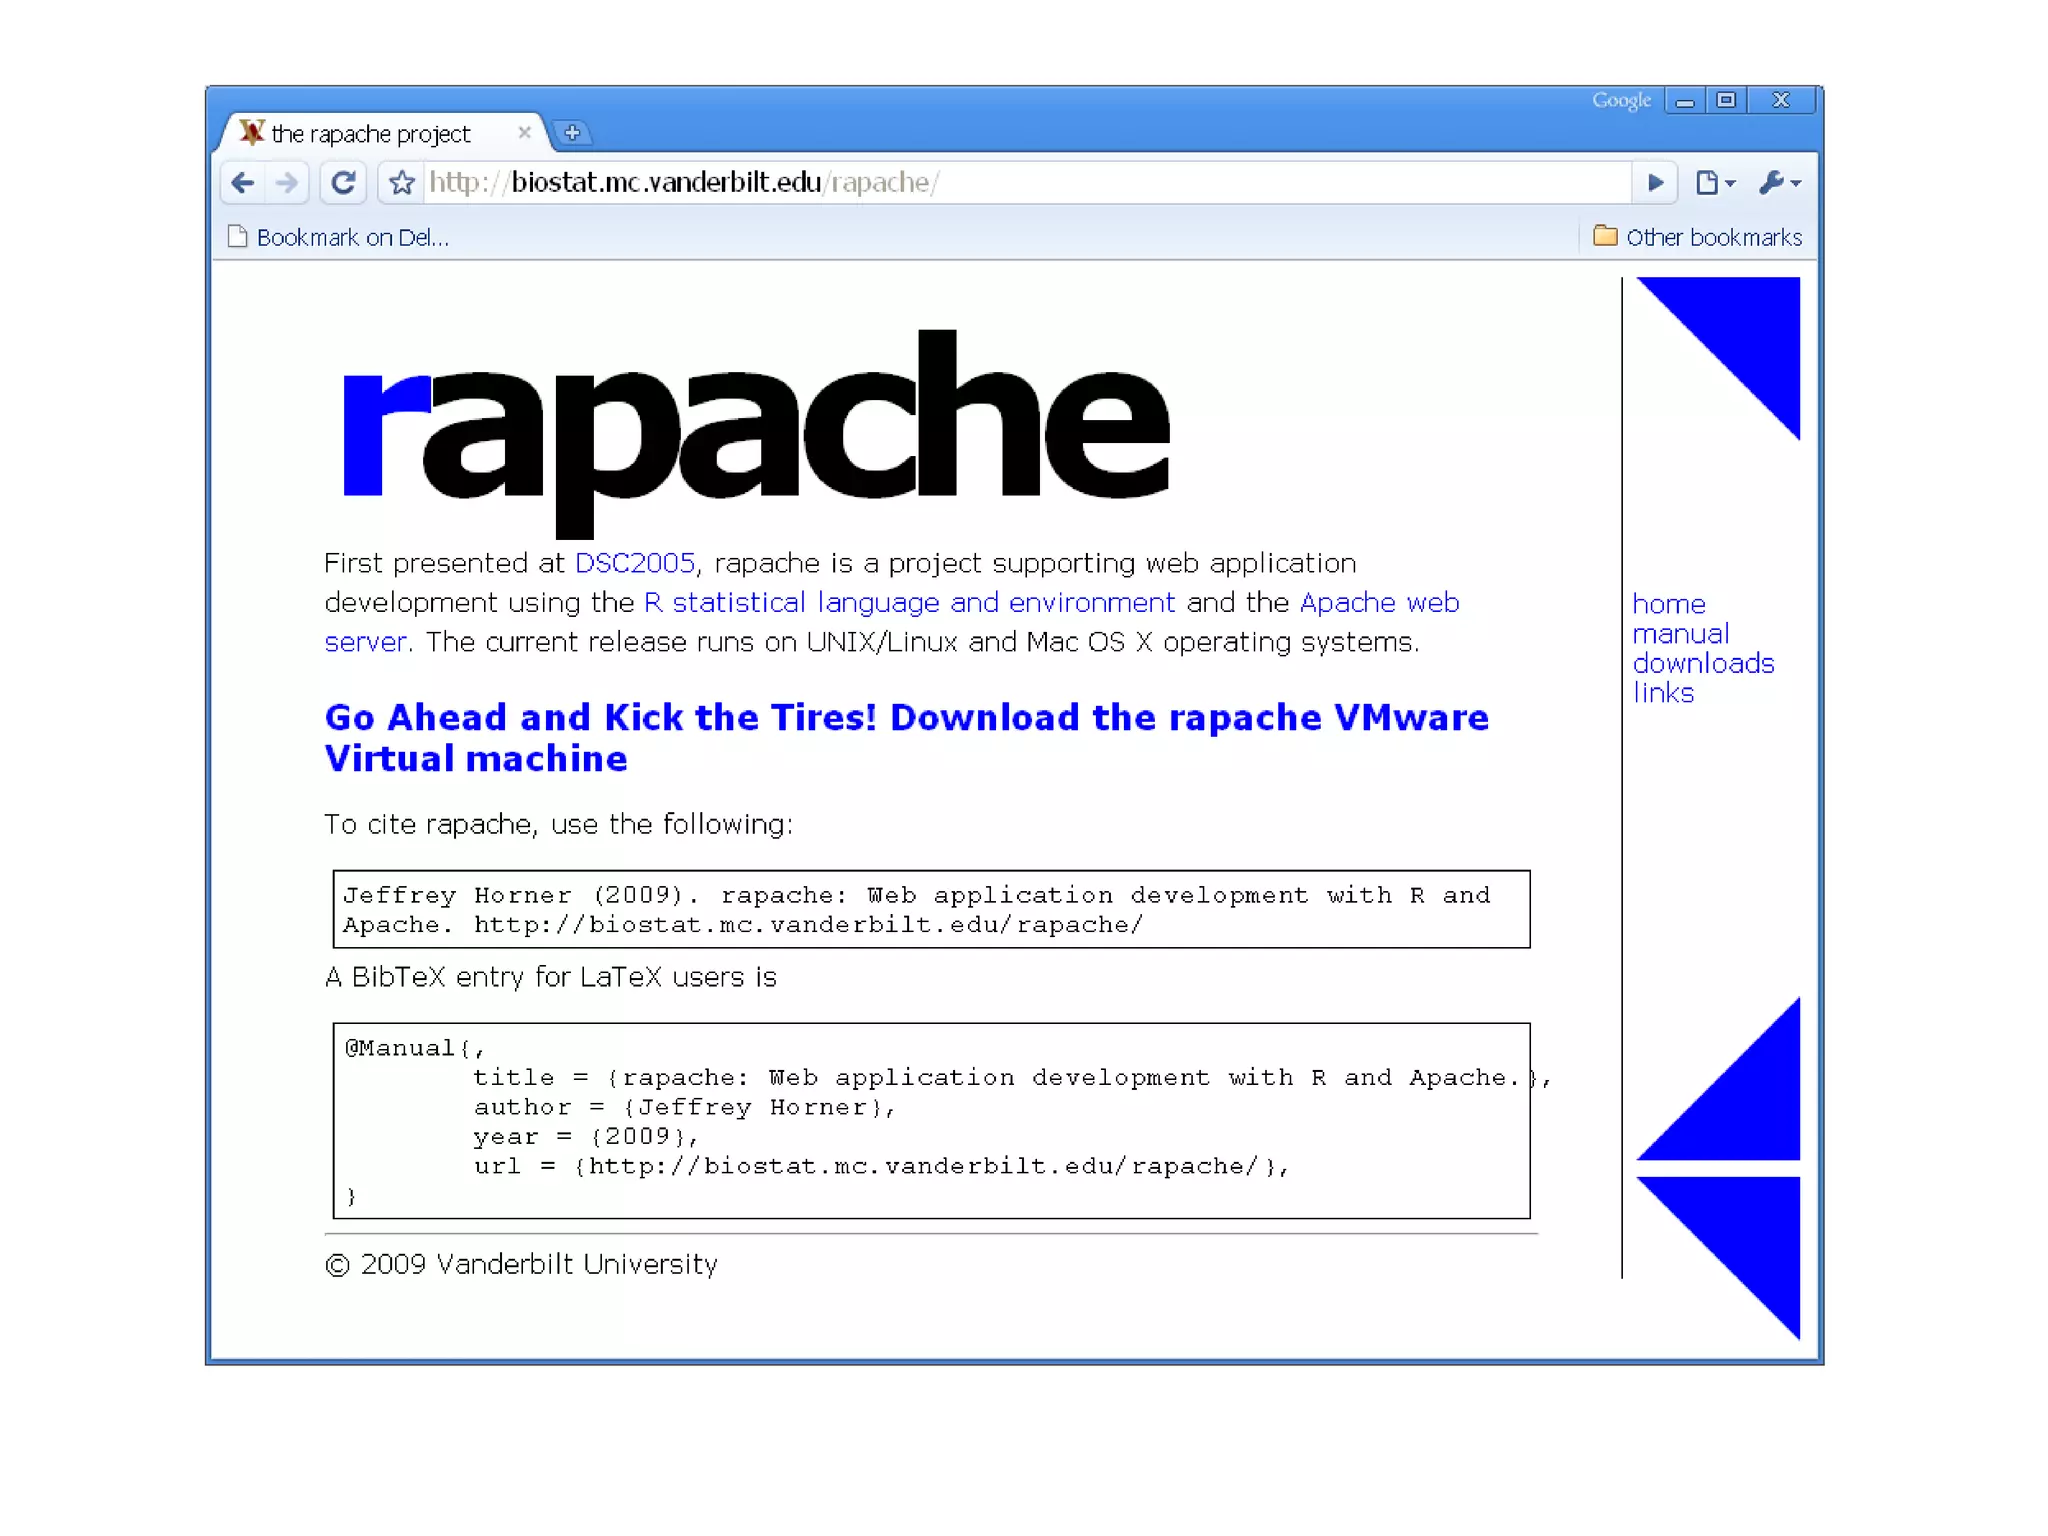Click the browser back arrow button
Viewport: 2048px width, 1536px height.
point(242,183)
